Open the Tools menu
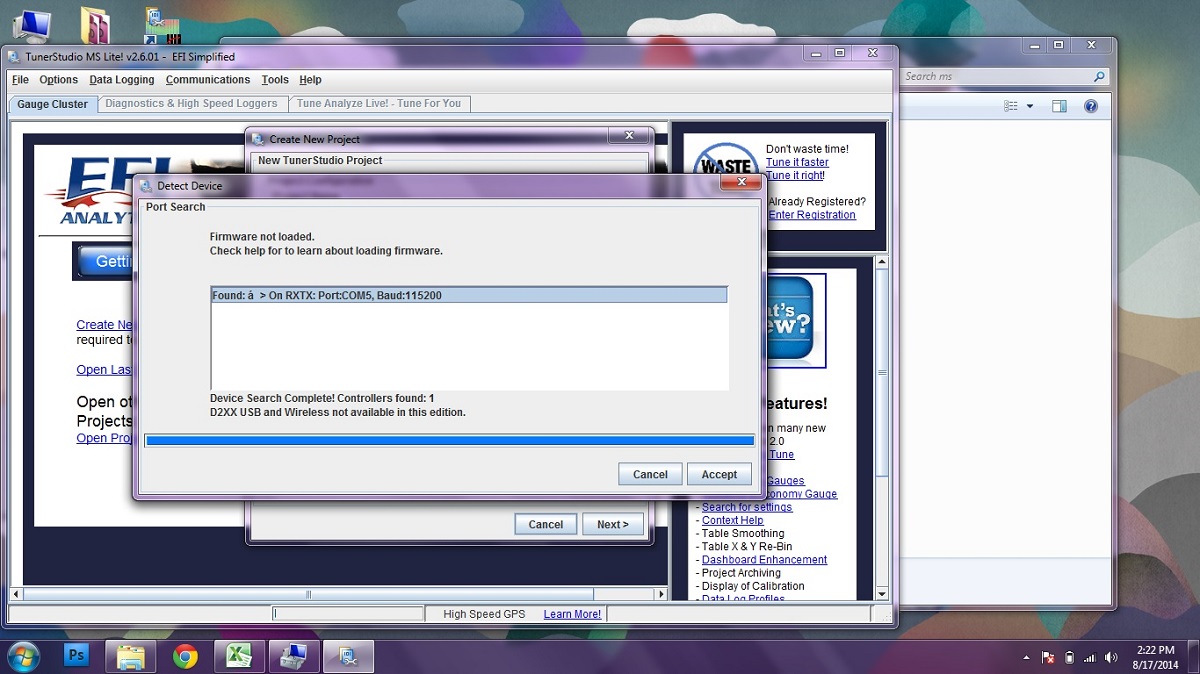The image size is (1200, 674). [x=275, y=80]
